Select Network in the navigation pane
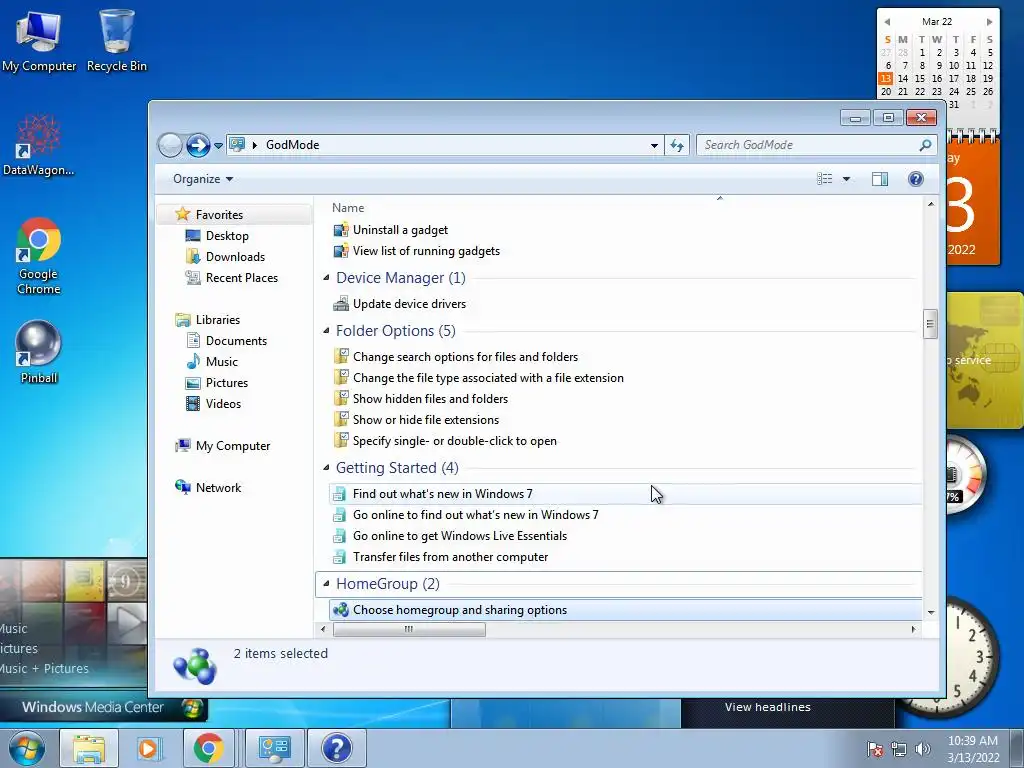 click(x=218, y=488)
